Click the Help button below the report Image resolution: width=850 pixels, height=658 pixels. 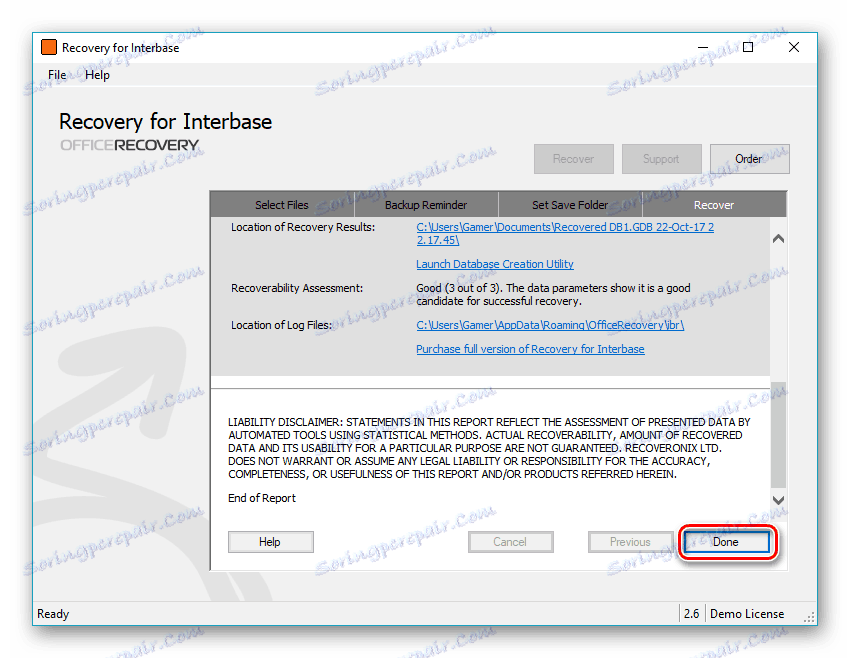(x=271, y=542)
